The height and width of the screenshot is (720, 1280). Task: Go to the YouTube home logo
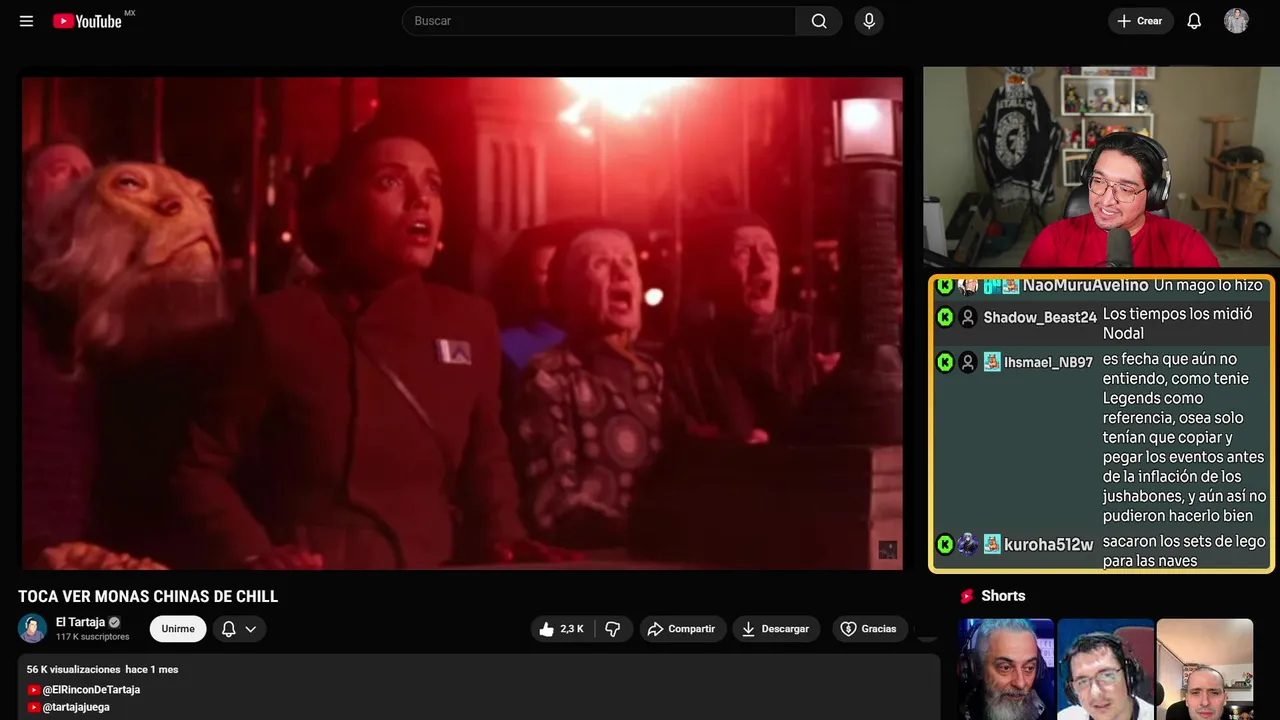pyautogui.click(x=87, y=21)
